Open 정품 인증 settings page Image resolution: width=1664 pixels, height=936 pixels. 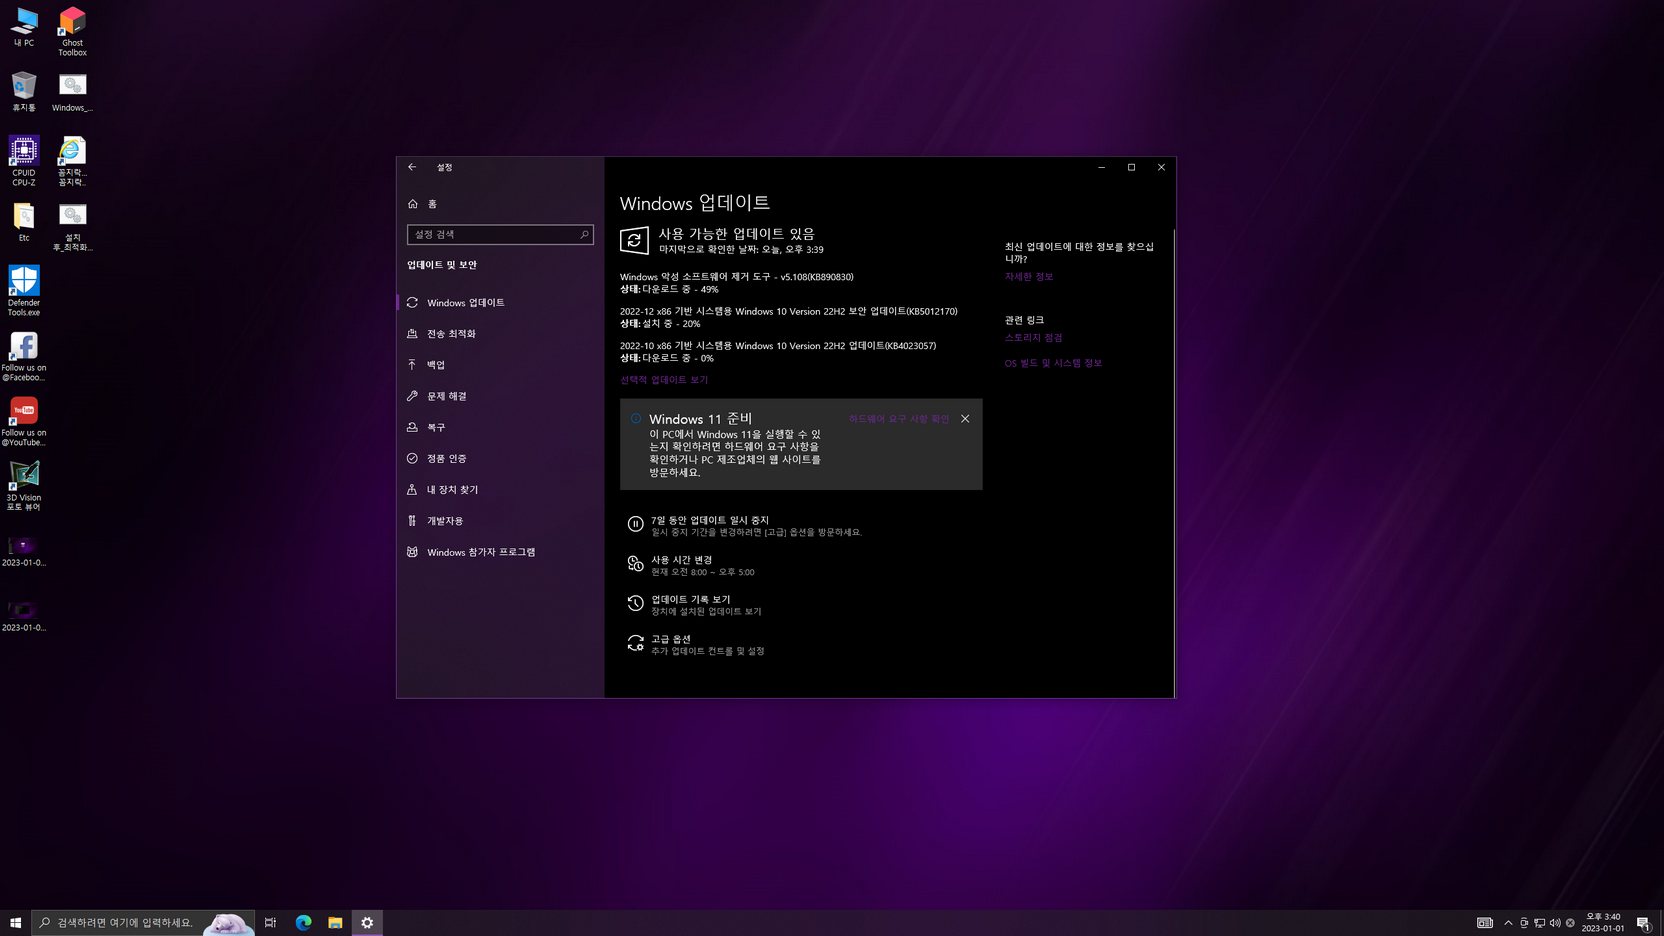pos(500,458)
